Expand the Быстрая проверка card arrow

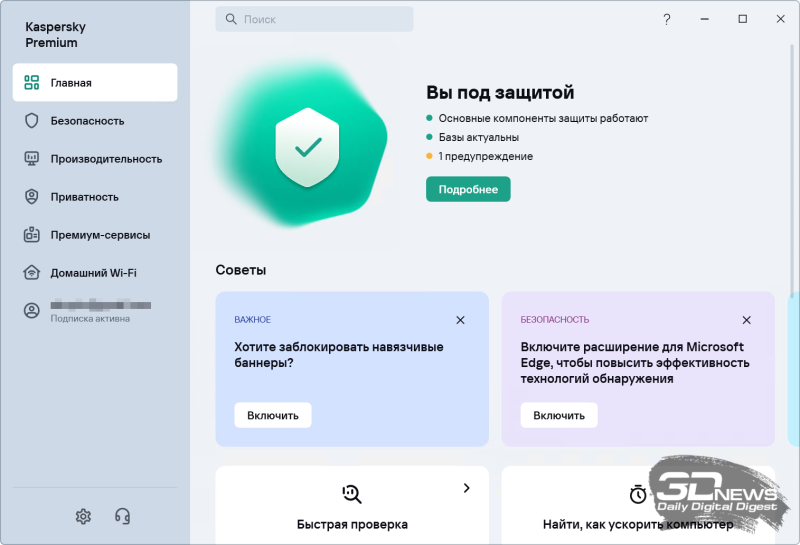click(x=466, y=488)
